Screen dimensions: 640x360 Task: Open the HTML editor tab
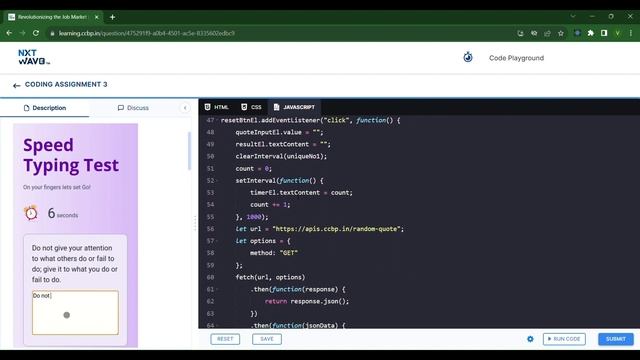[216, 107]
